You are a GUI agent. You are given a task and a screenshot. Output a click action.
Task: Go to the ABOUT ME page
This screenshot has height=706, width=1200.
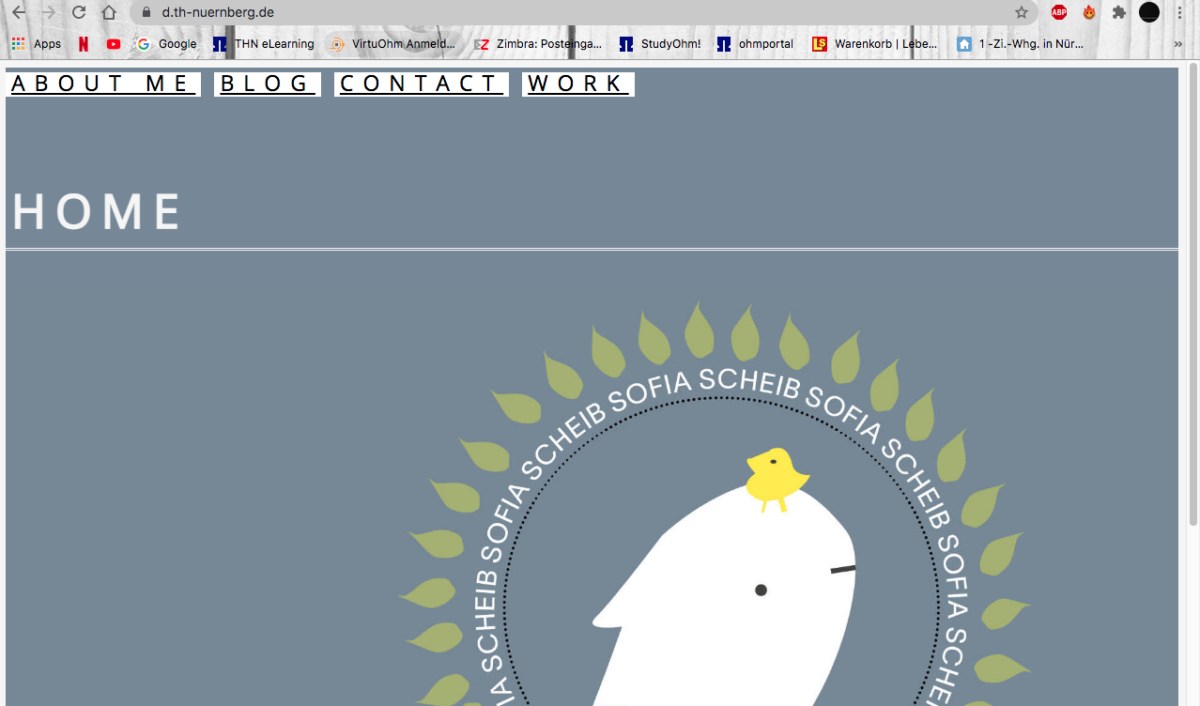103,84
